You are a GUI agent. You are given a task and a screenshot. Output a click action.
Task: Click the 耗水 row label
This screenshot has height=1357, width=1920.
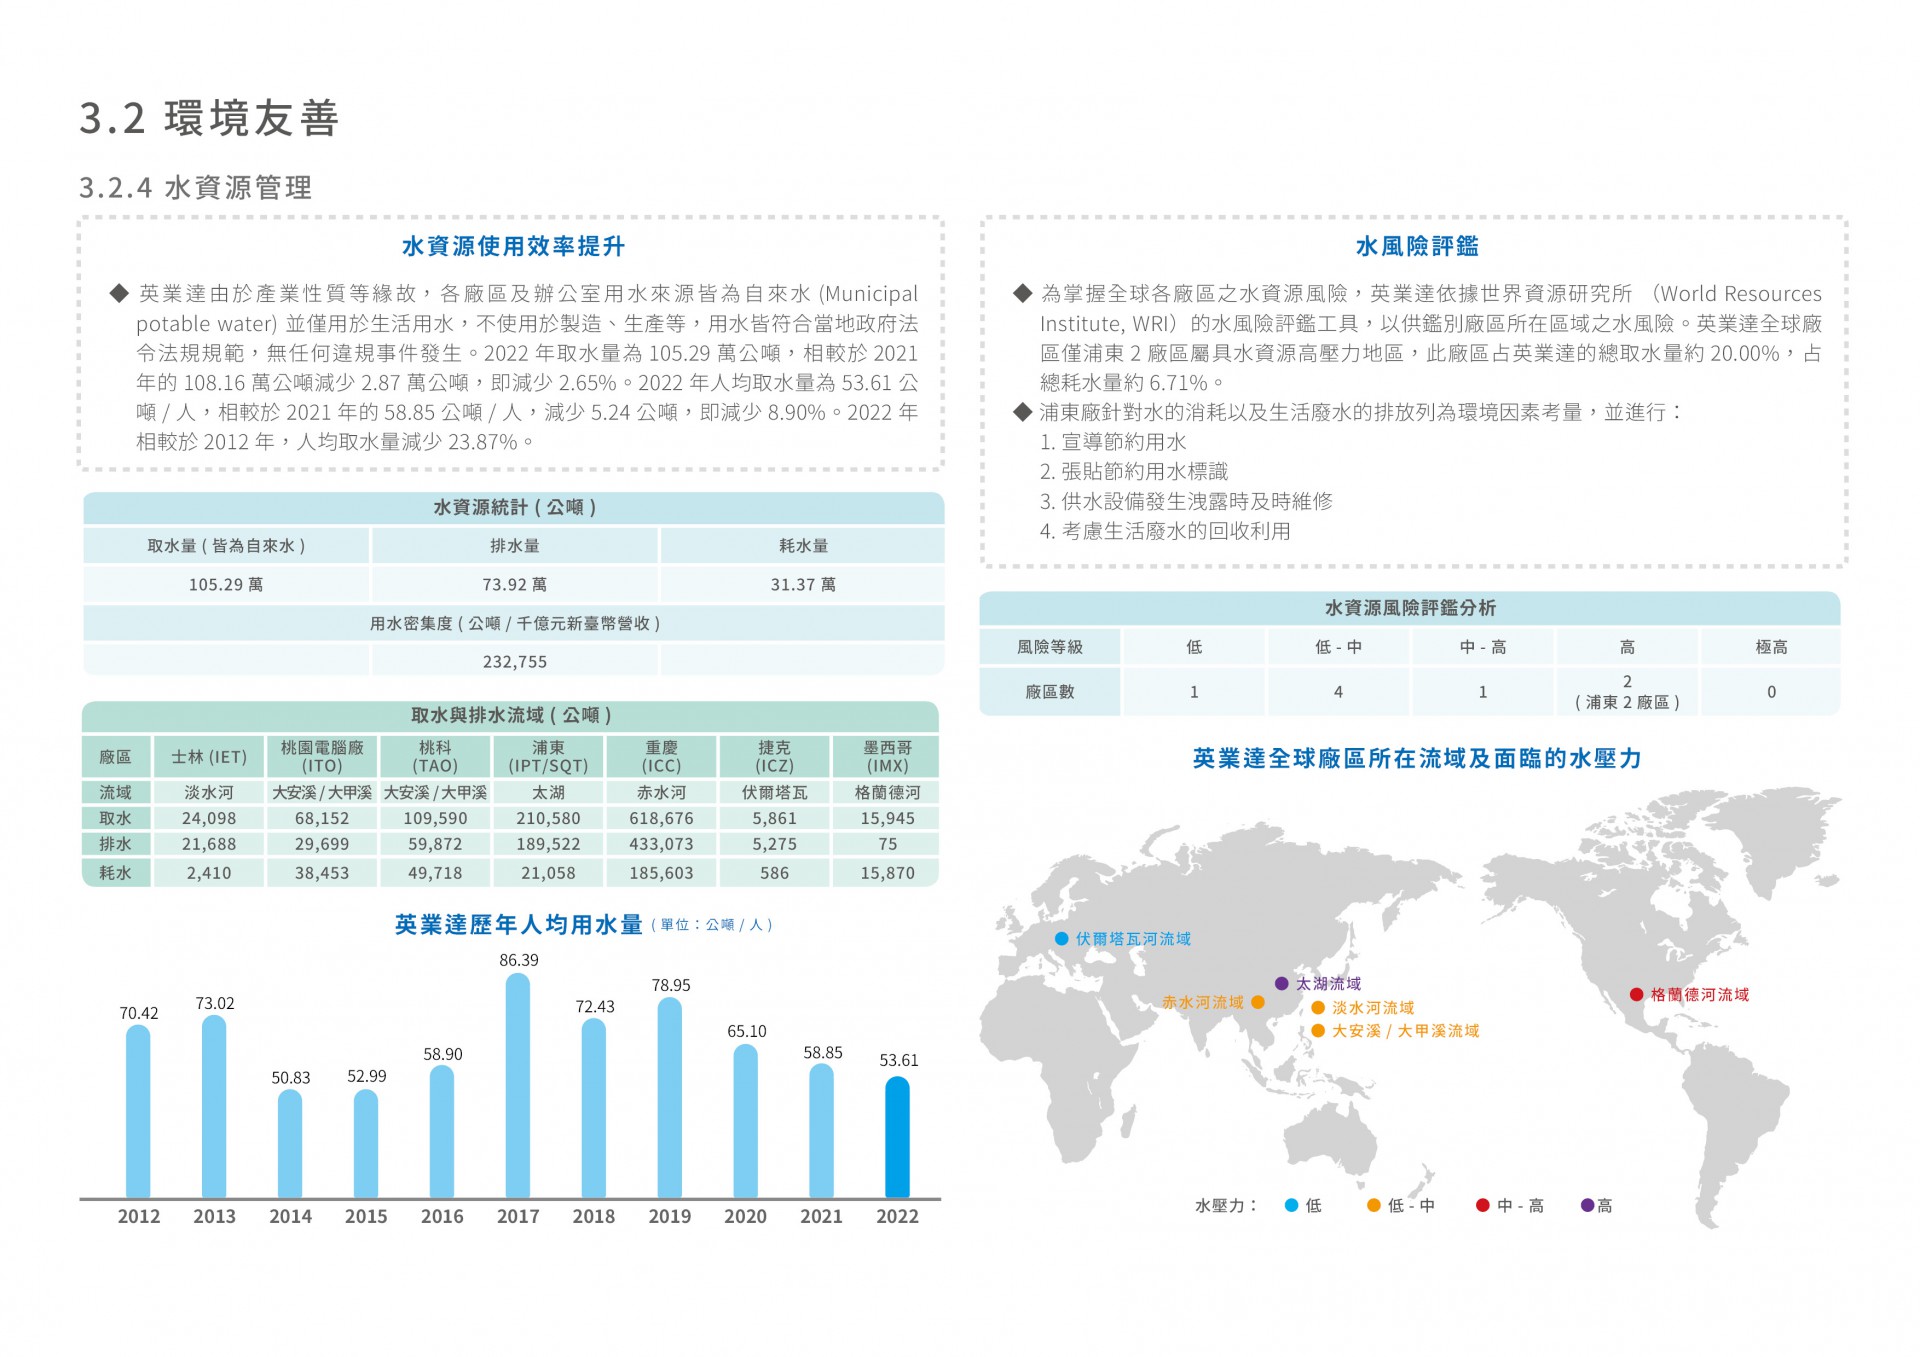115,873
